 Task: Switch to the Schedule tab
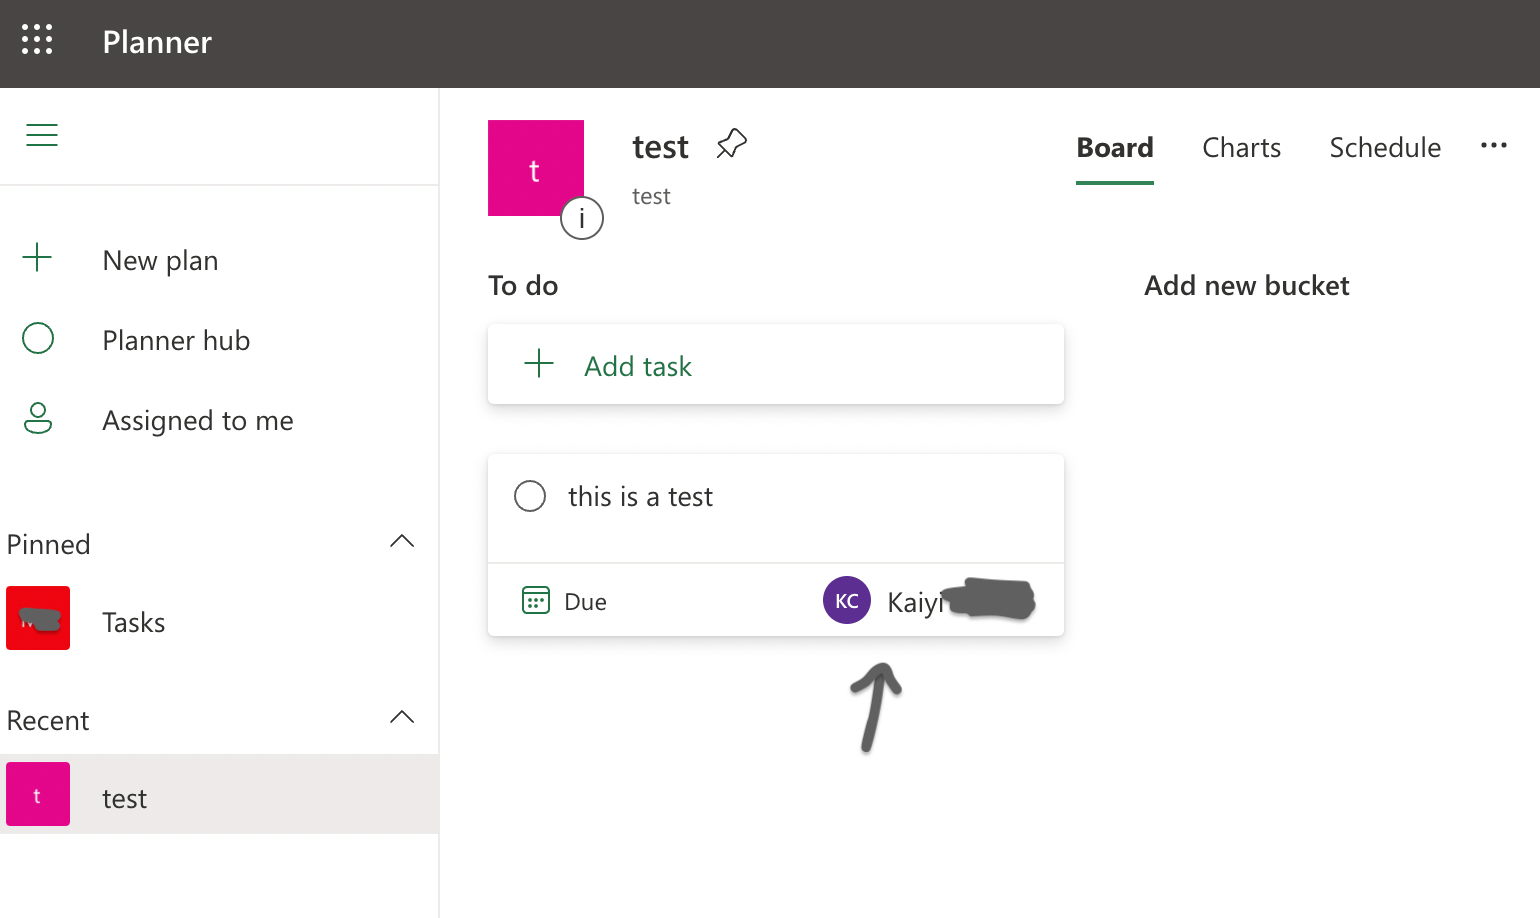click(x=1385, y=148)
